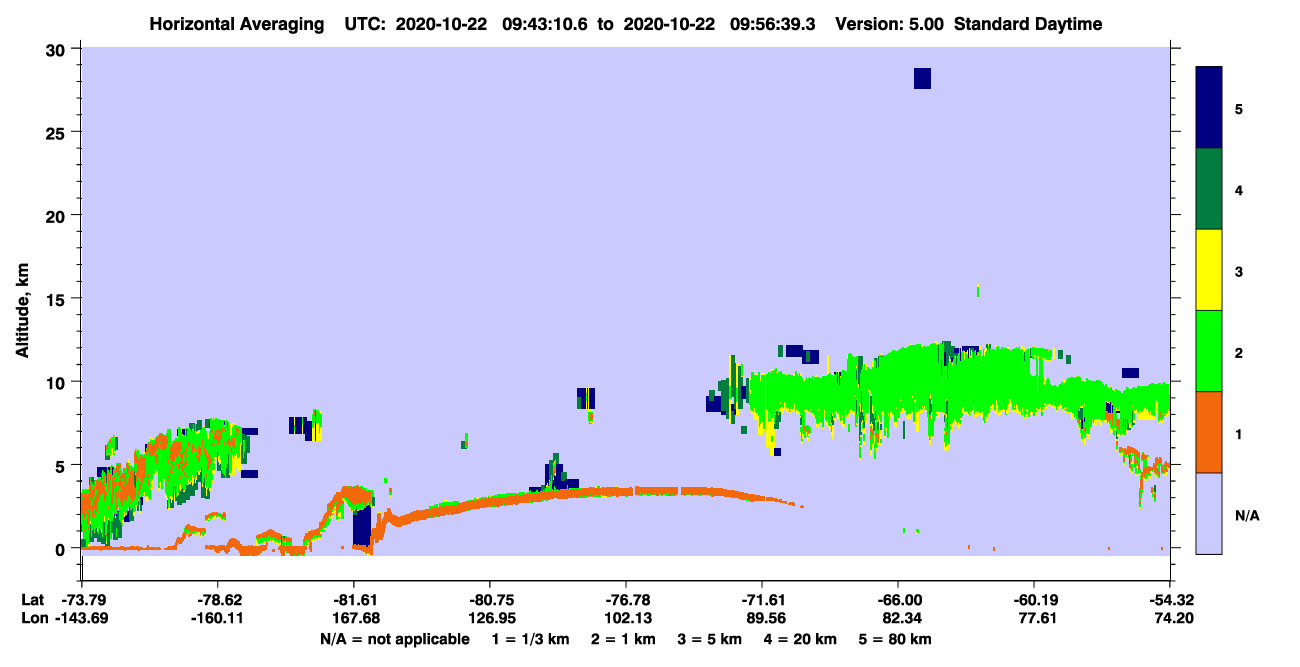
Task: Click the 'Lat' row label
Action: click(x=32, y=600)
